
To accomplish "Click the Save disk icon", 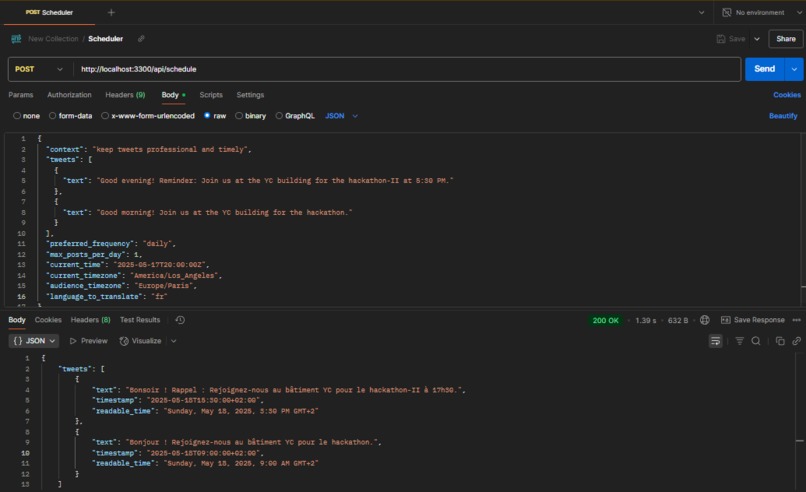I will [x=721, y=39].
